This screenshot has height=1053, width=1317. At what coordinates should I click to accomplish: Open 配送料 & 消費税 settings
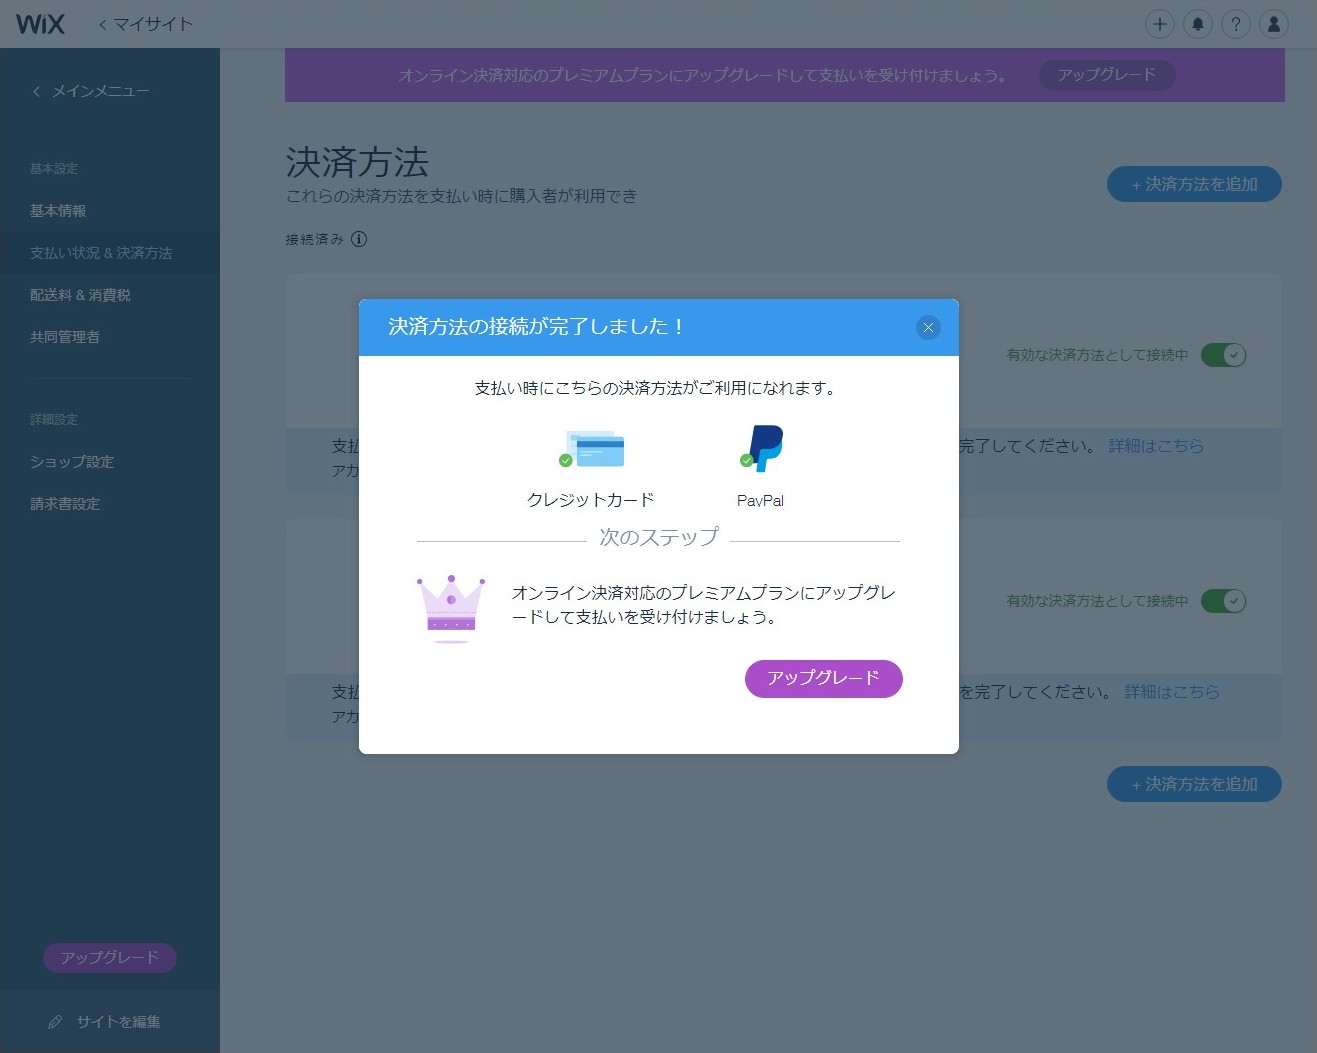coord(80,295)
